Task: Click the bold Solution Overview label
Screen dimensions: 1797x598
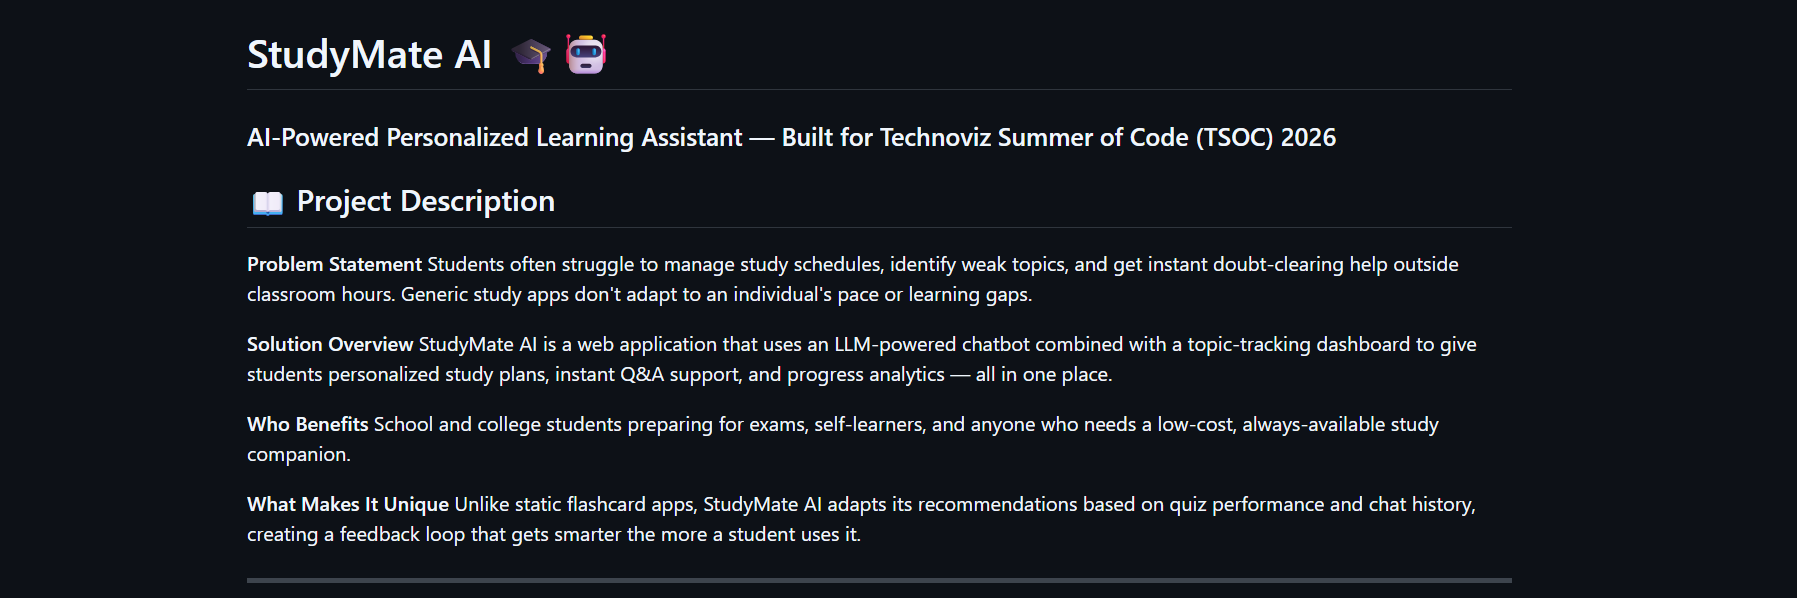Action: (x=330, y=344)
